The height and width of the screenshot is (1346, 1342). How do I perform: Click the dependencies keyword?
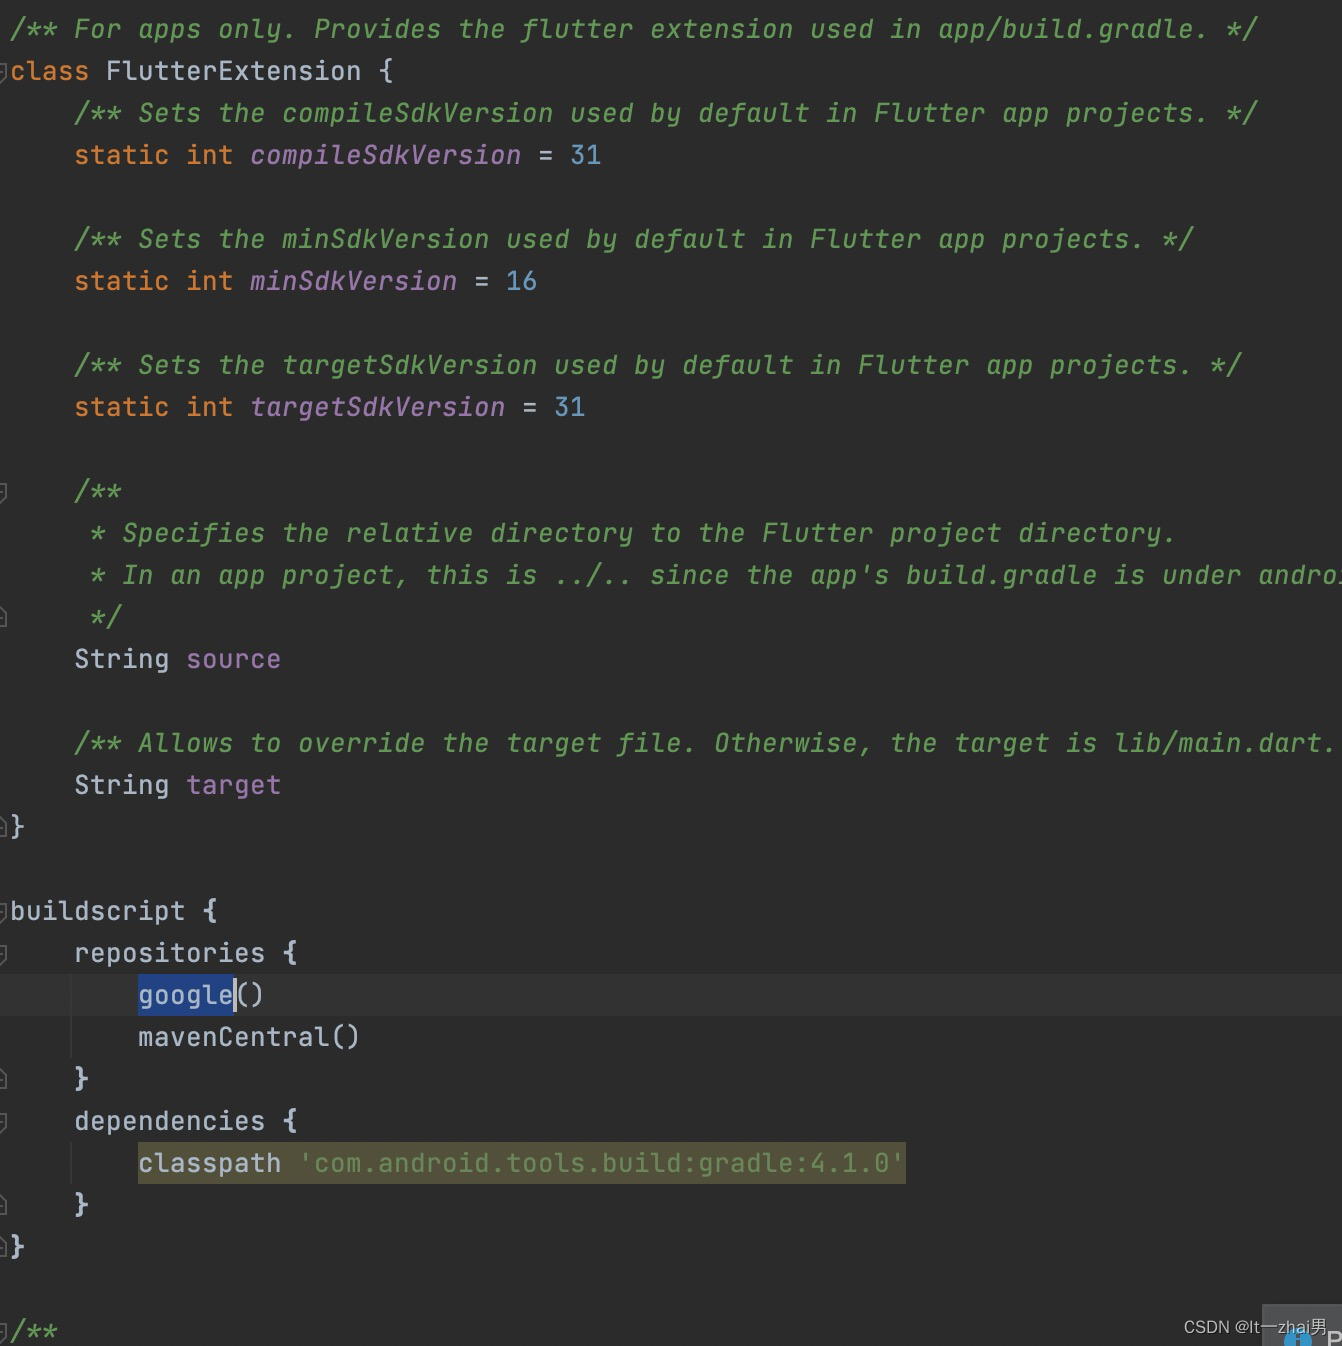[169, 1121]
